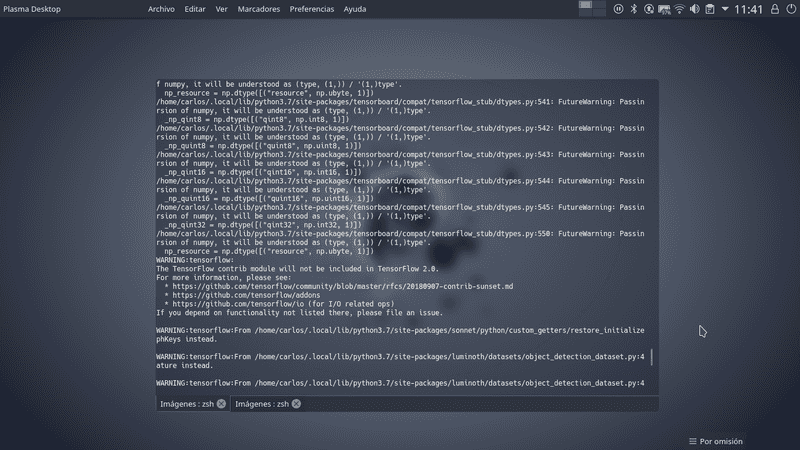Click the battery status indicator
Viewport: 800px width, 450px height.
[663, 9]
